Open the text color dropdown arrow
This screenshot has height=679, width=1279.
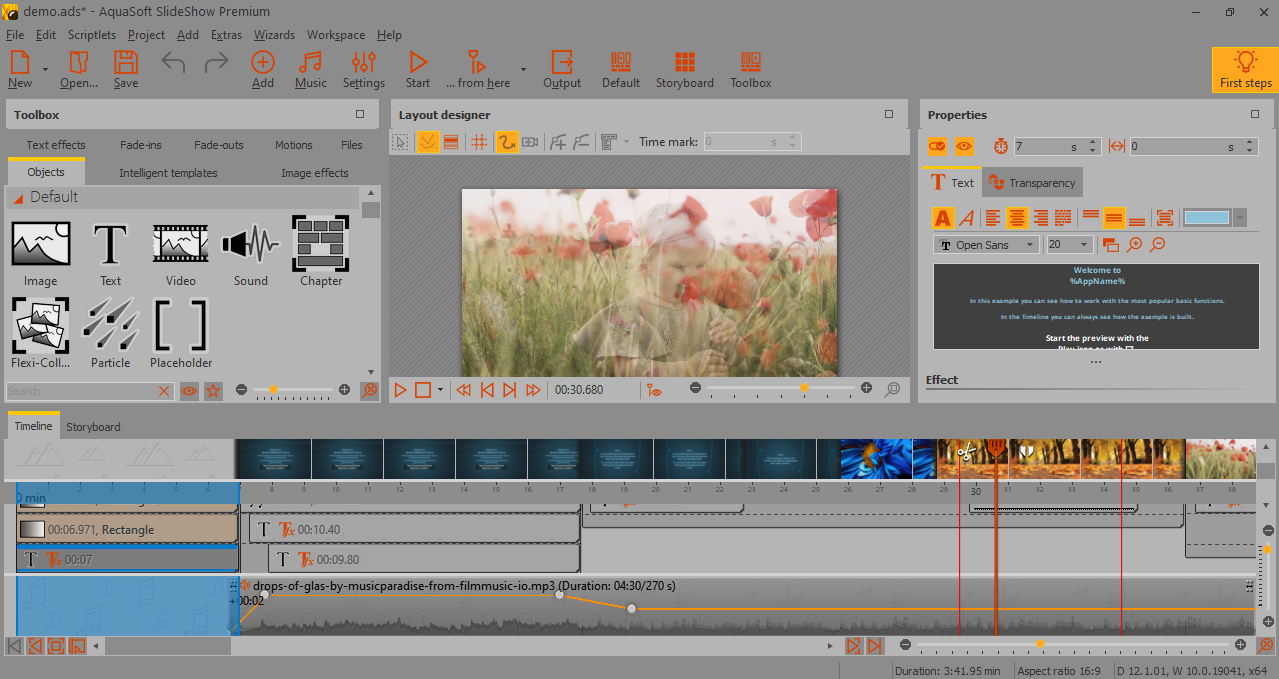pyautogui.click(x=1240, y=217)
